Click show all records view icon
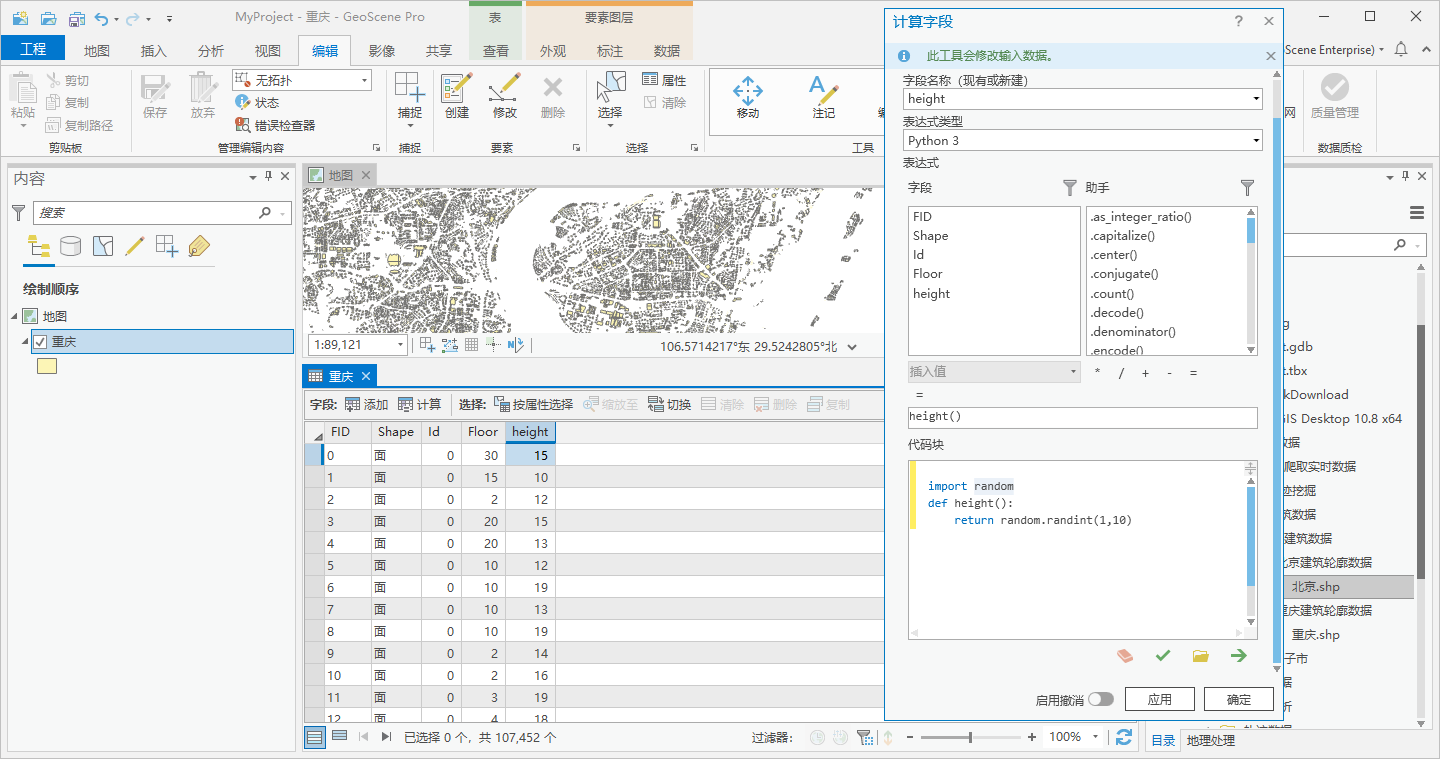1440x759 pixels. point(315,737)
